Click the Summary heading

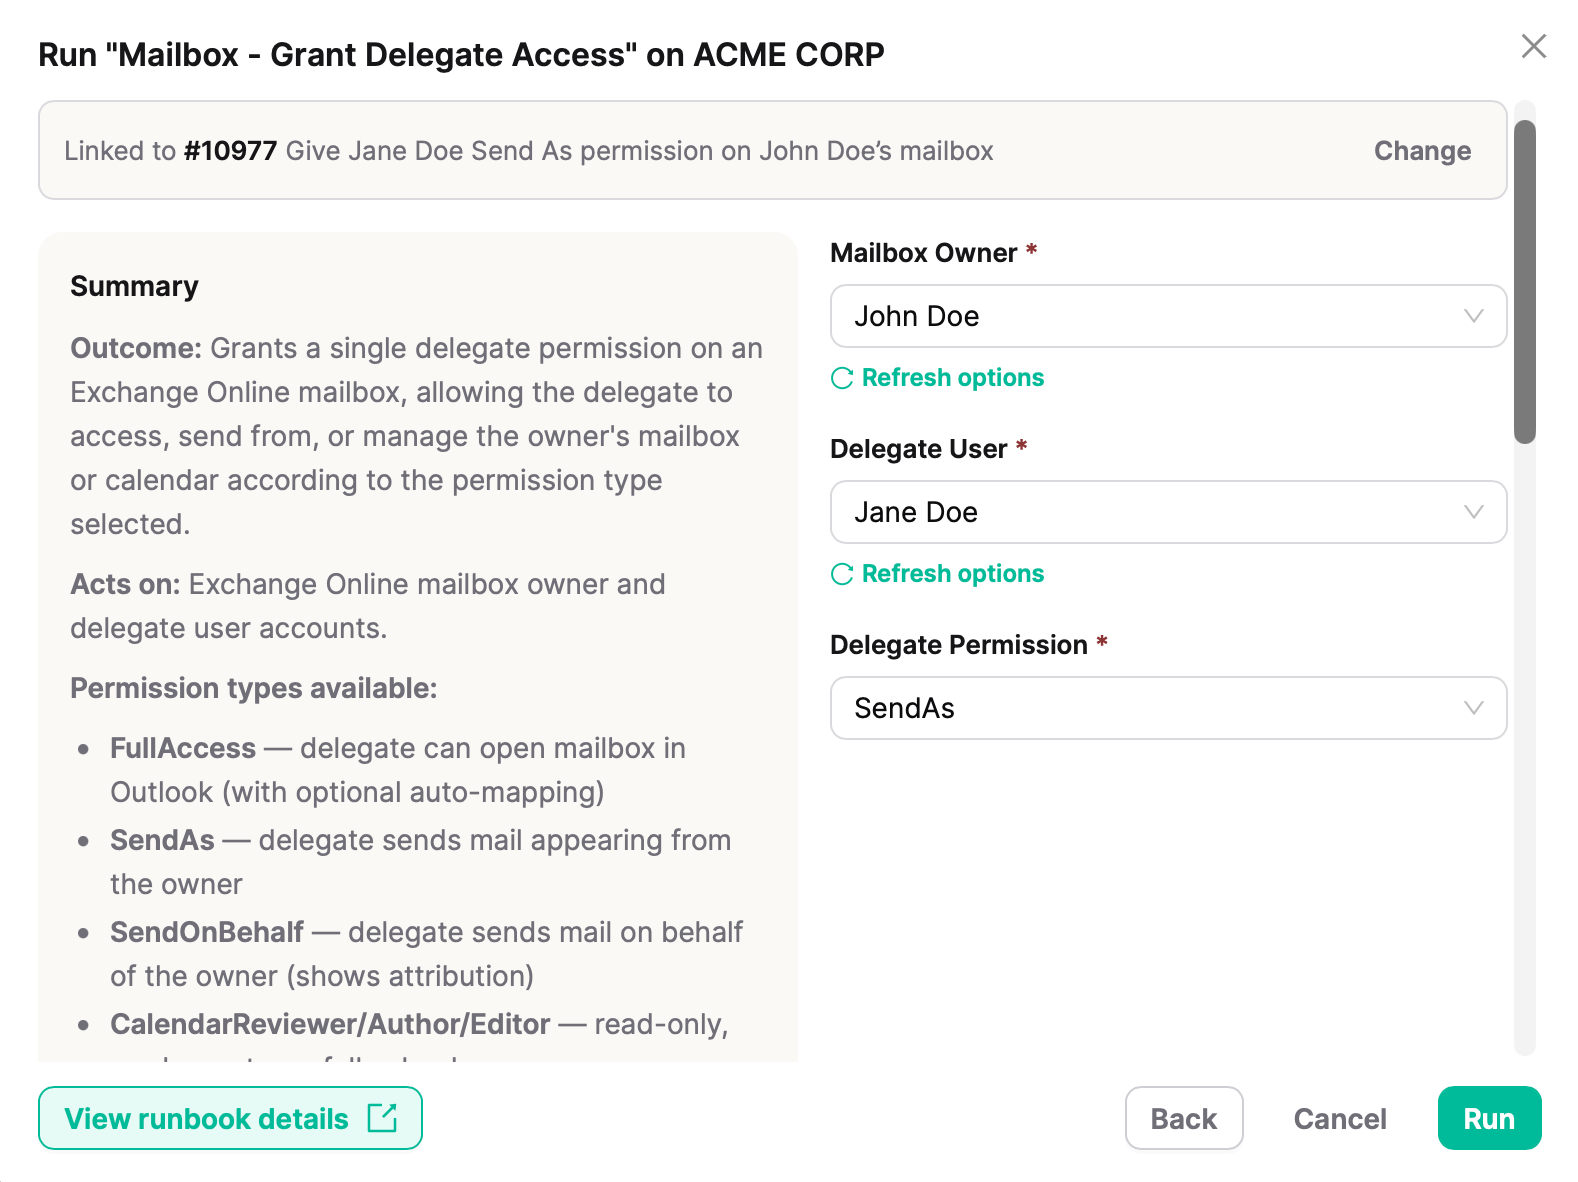pos(134,287)
